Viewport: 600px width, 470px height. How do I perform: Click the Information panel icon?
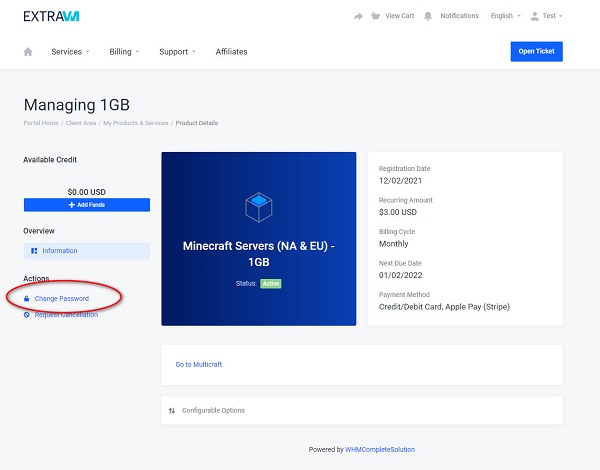(34, 251)
